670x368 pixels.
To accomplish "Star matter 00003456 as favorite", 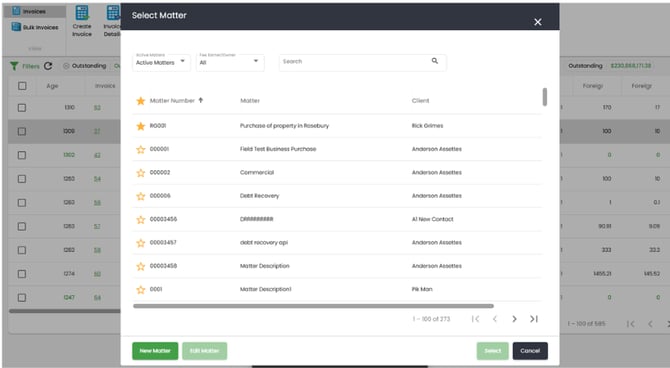I will 141,219.
